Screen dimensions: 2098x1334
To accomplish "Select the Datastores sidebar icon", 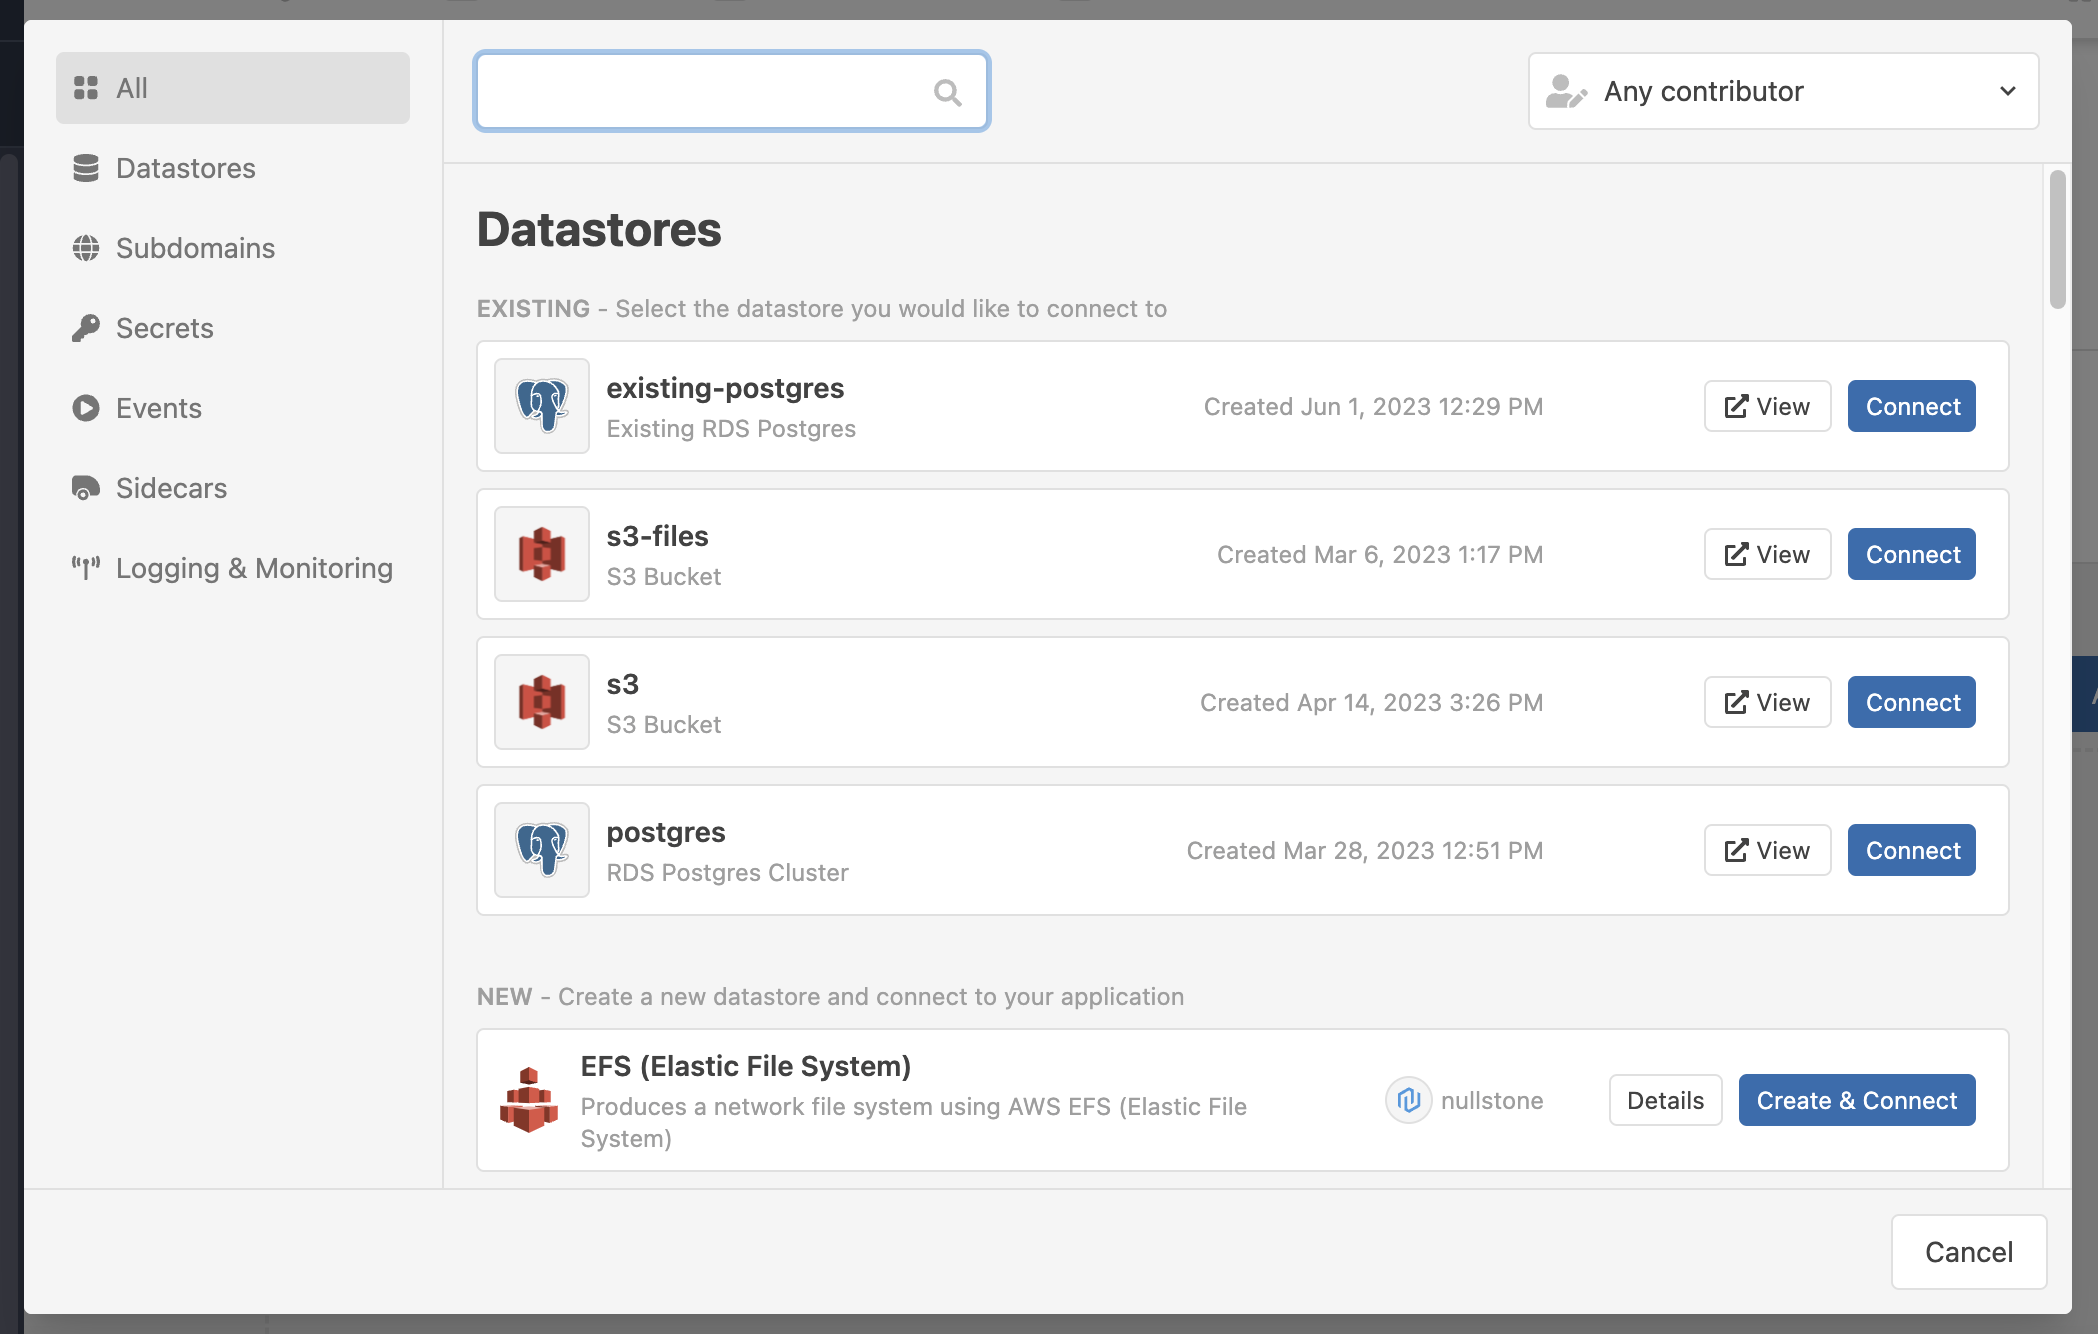I will tap(86, 167).
